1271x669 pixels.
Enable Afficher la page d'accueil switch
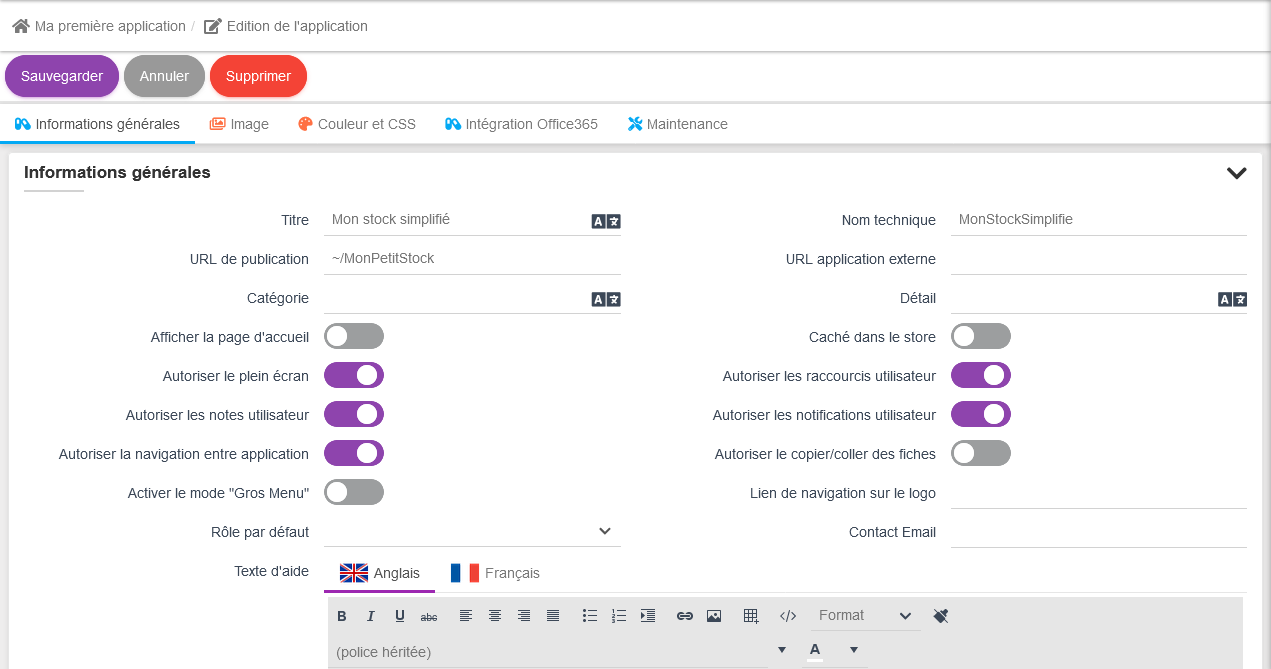coord(354,336)
